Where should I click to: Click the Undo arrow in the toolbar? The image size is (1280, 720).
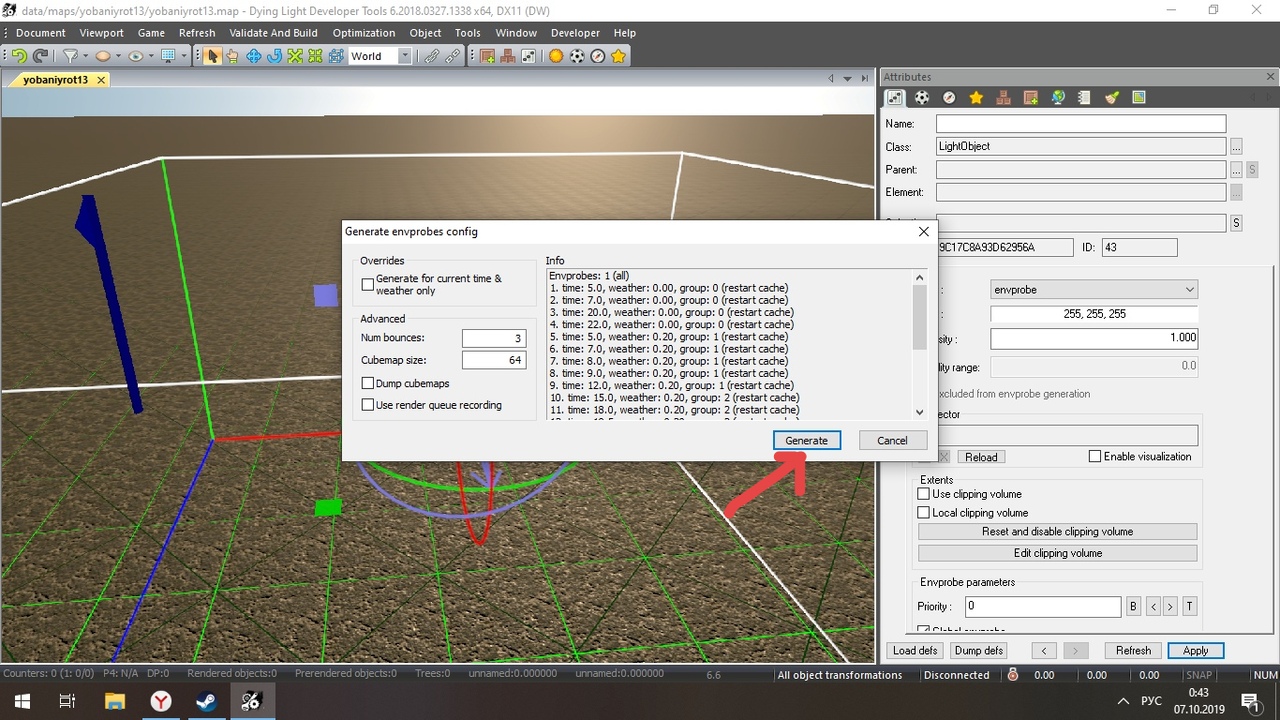(x=19, y=56)
